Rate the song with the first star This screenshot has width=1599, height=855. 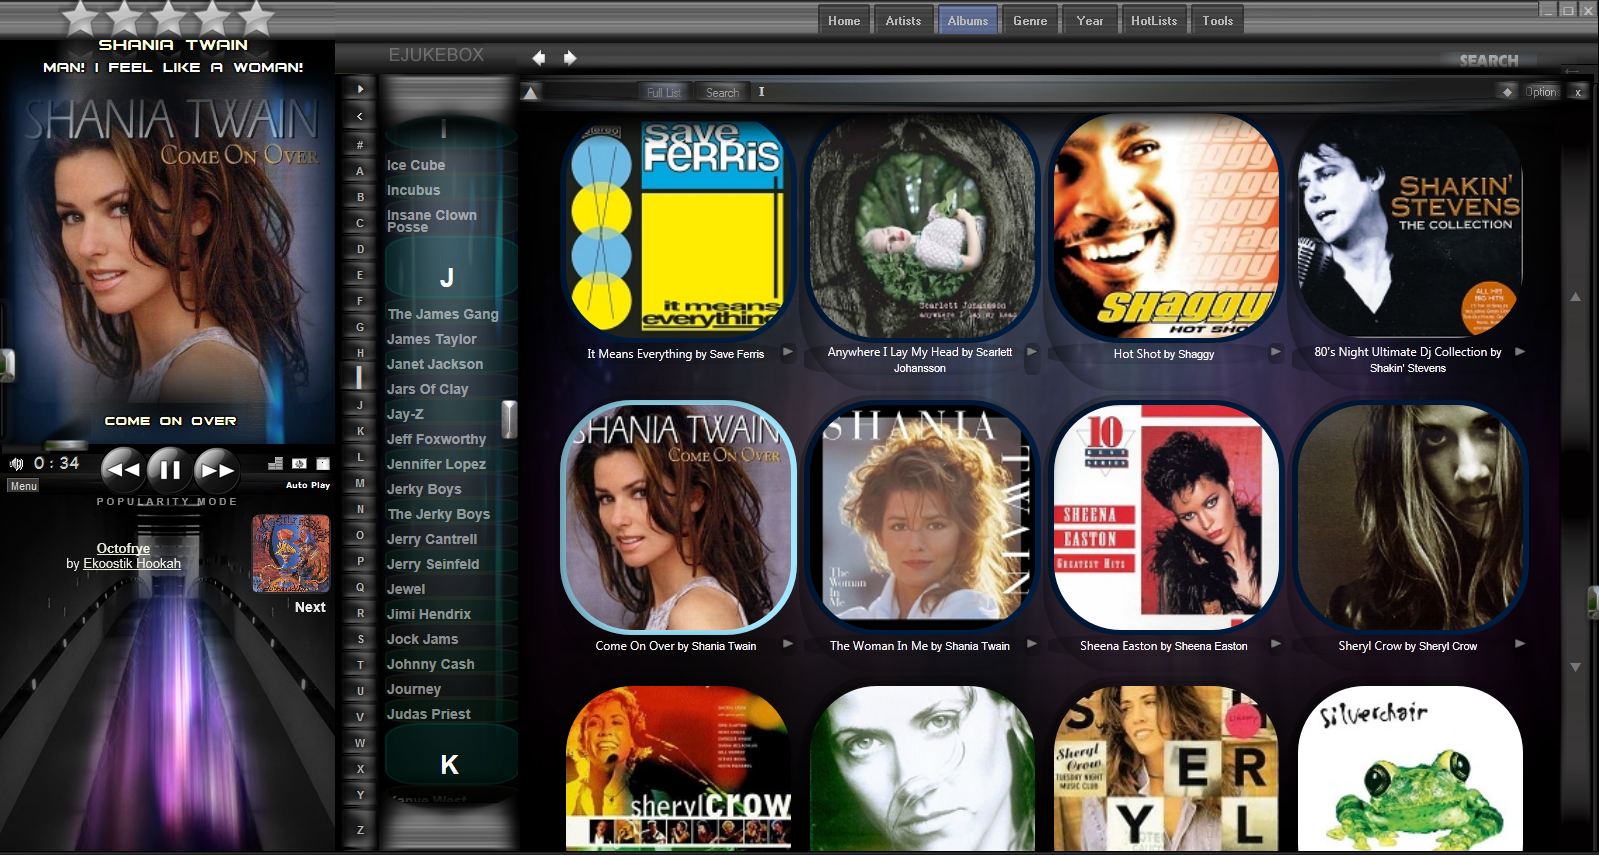(x=80, y=16)
